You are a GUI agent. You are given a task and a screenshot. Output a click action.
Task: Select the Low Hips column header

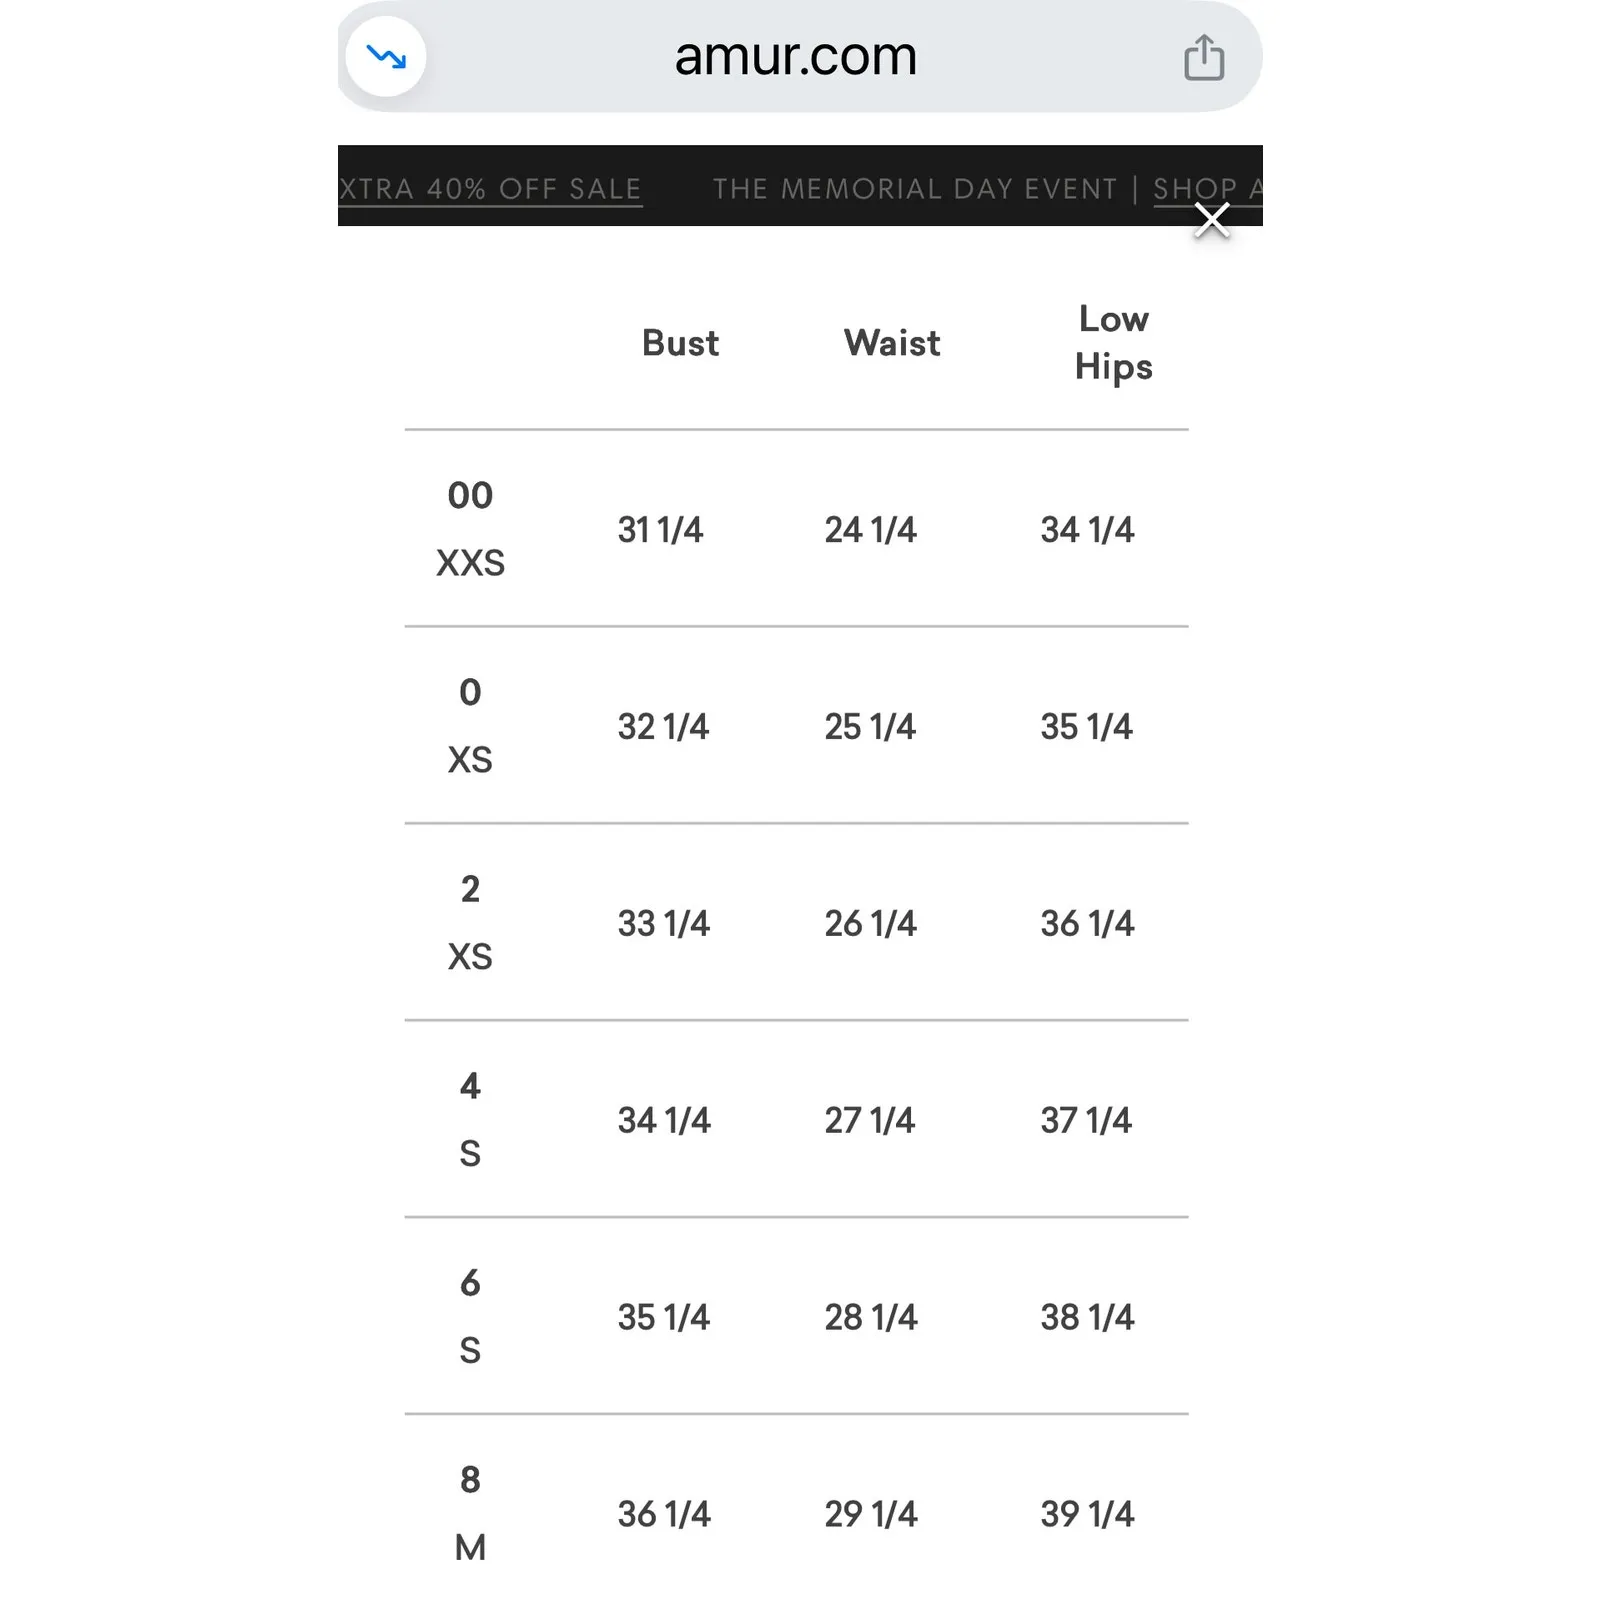1113,343
